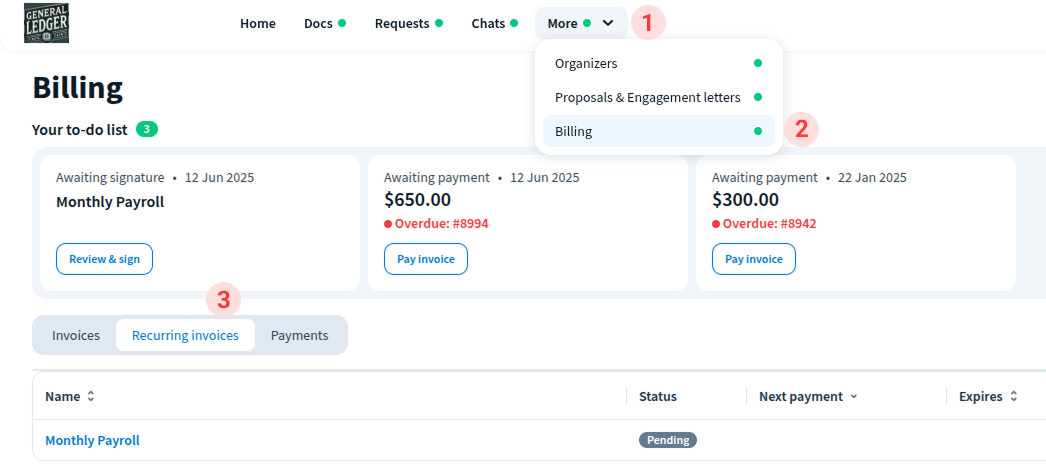Click Review & sign for Monthly Payroll
Viewport: 1046px width, 467px height.
104,259
